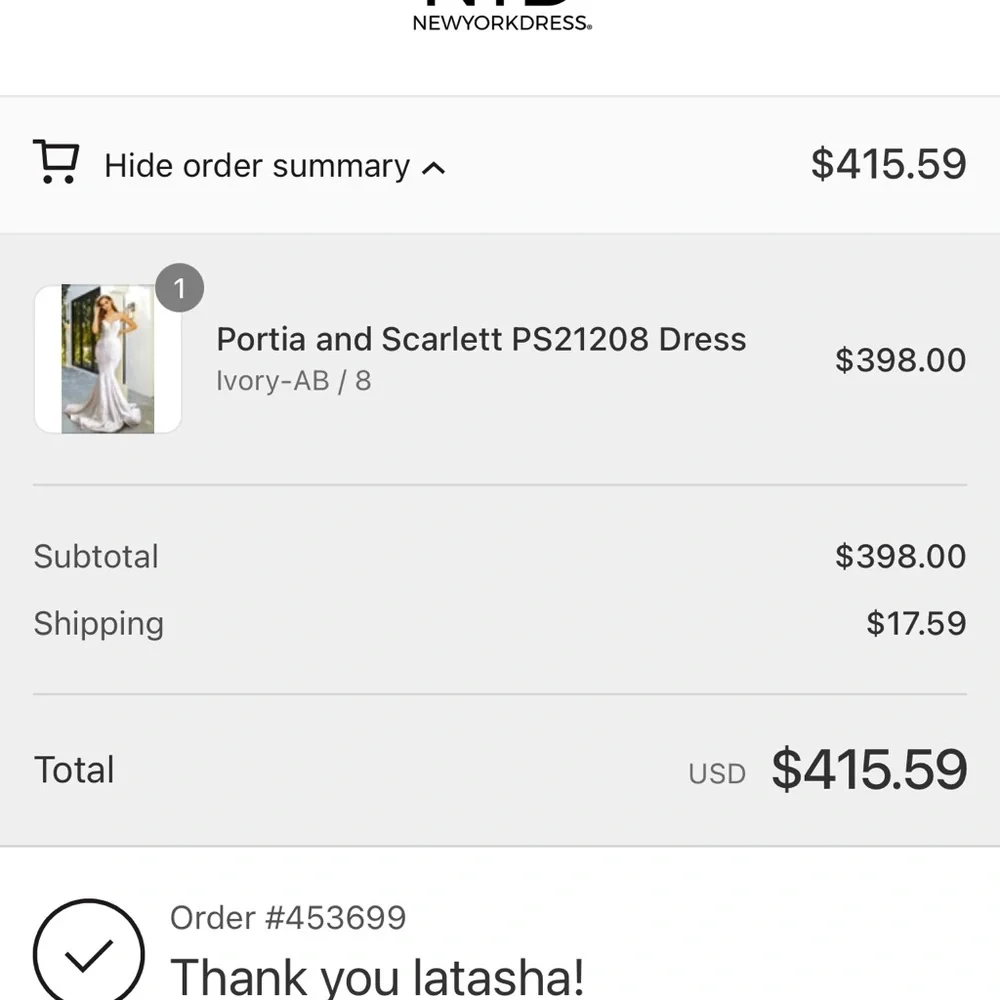This screenshot has height=1000, width=1000.
Task: Click the Thank you latasha! heading
Action: [x=377, y=976]
